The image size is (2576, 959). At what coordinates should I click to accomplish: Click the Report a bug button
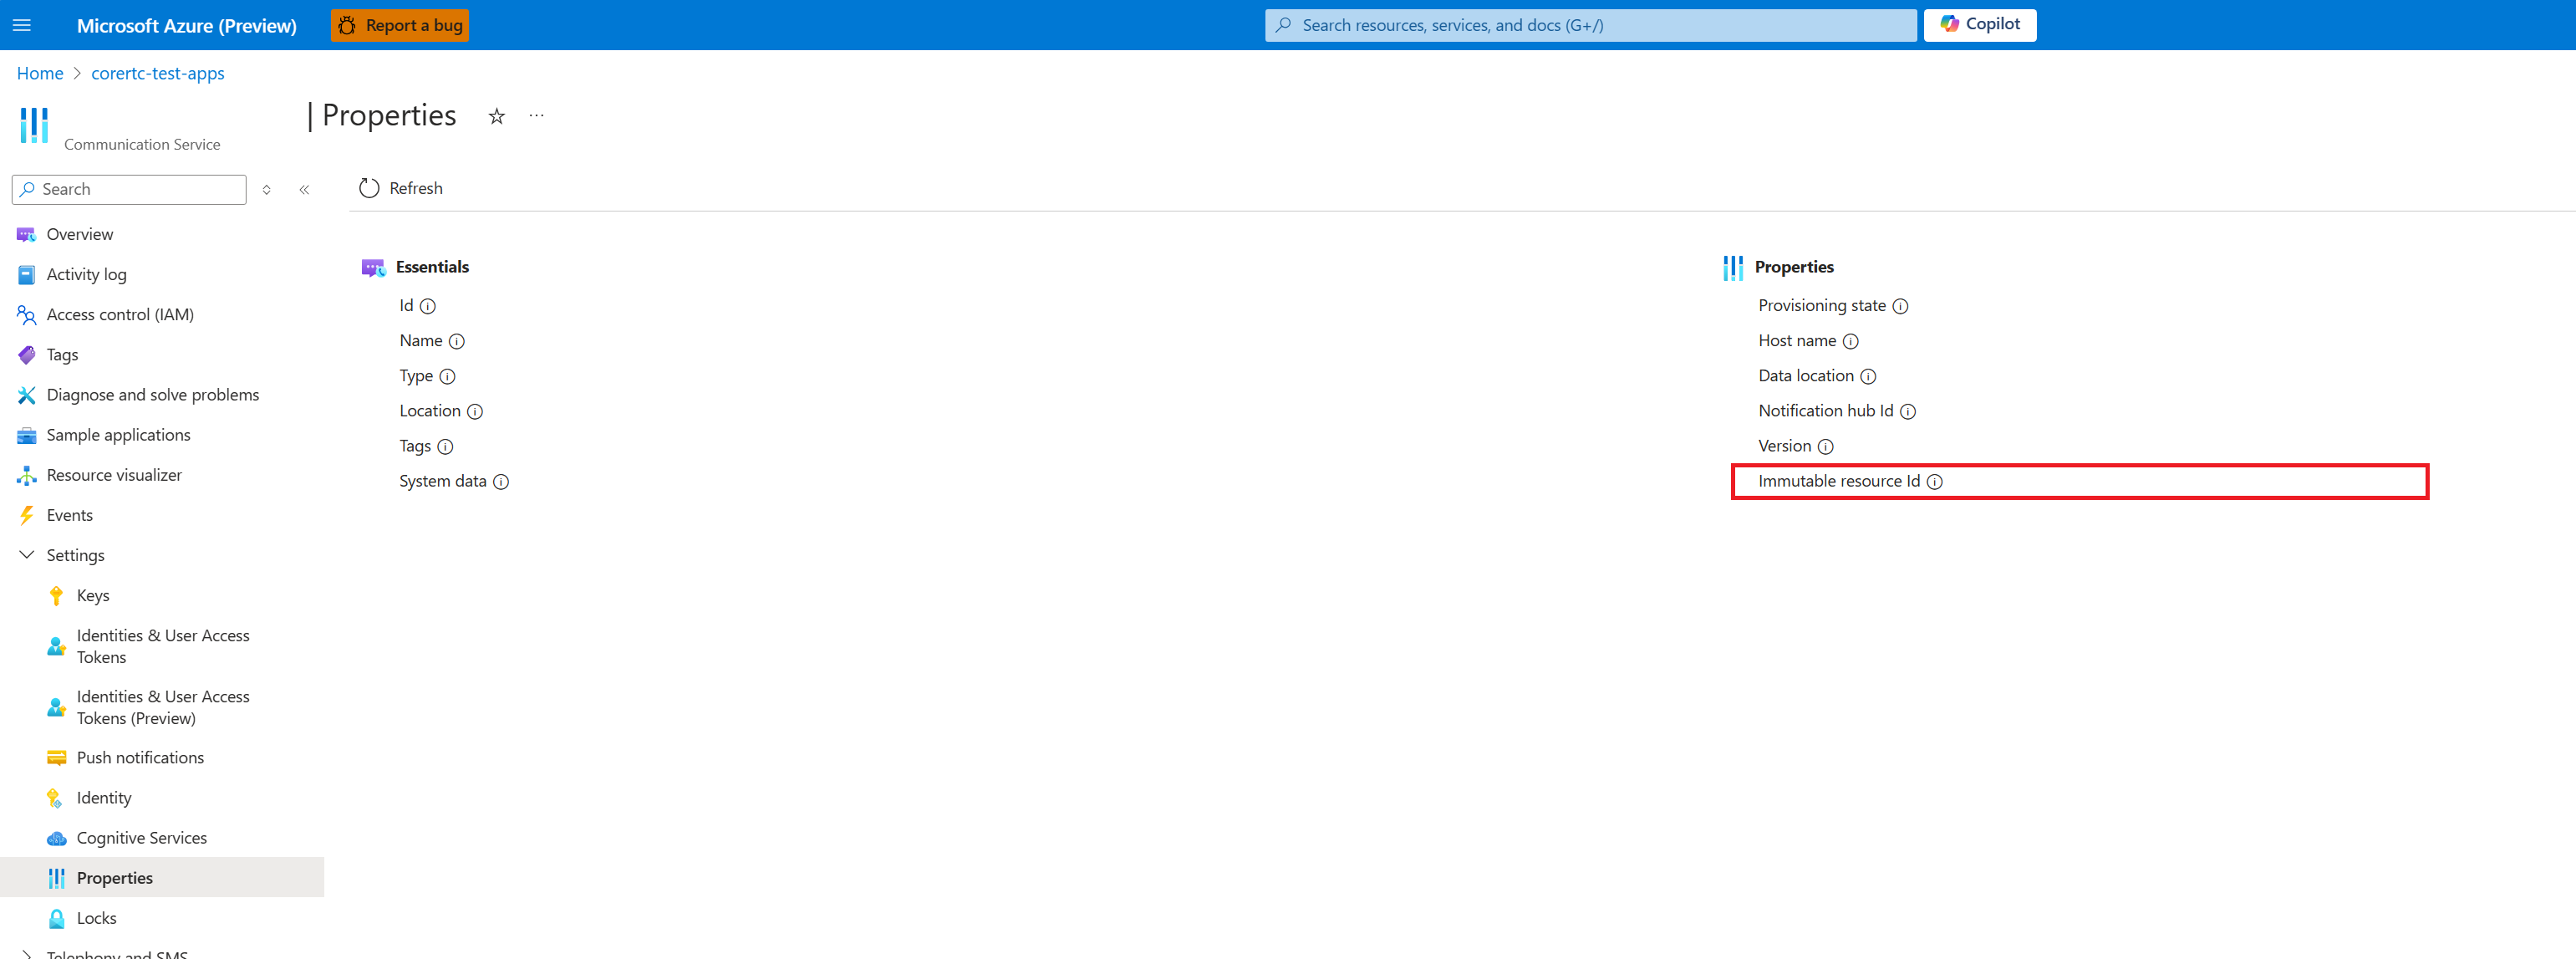(x=400, y=25)
